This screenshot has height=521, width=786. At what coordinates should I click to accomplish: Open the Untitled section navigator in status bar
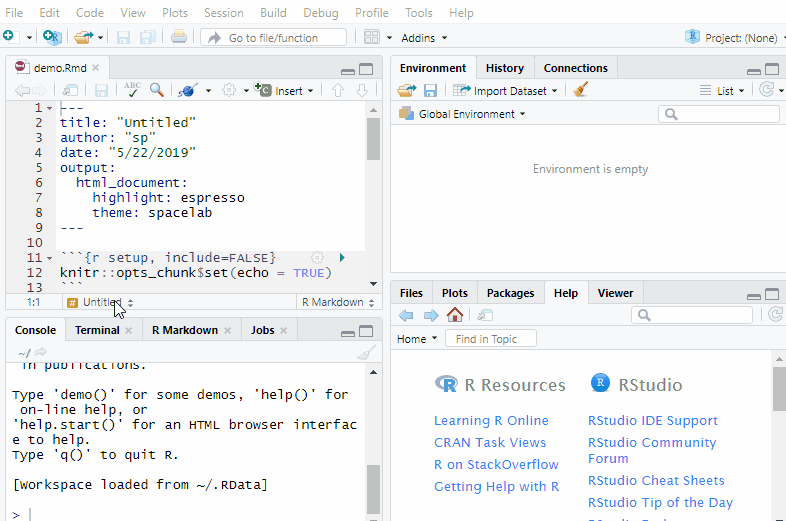click(100, 302)
